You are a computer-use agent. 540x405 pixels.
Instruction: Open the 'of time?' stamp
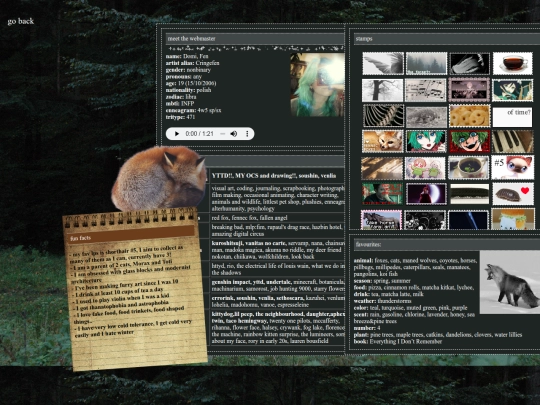pyautogui.click(x=512, y=117)
